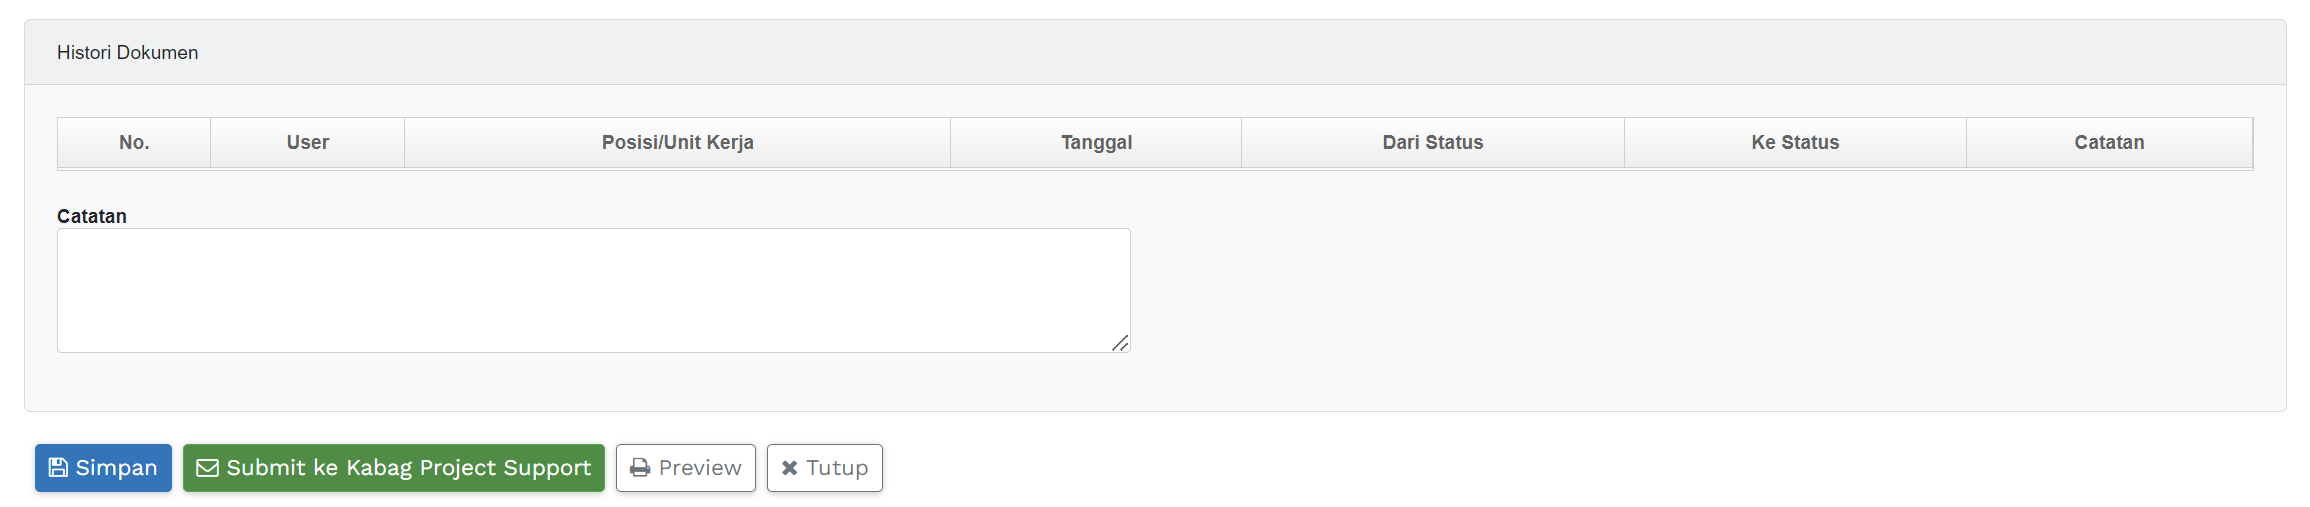Focus the Catatan notes text area
The image size is (2310, 507).
pos(593,290)
